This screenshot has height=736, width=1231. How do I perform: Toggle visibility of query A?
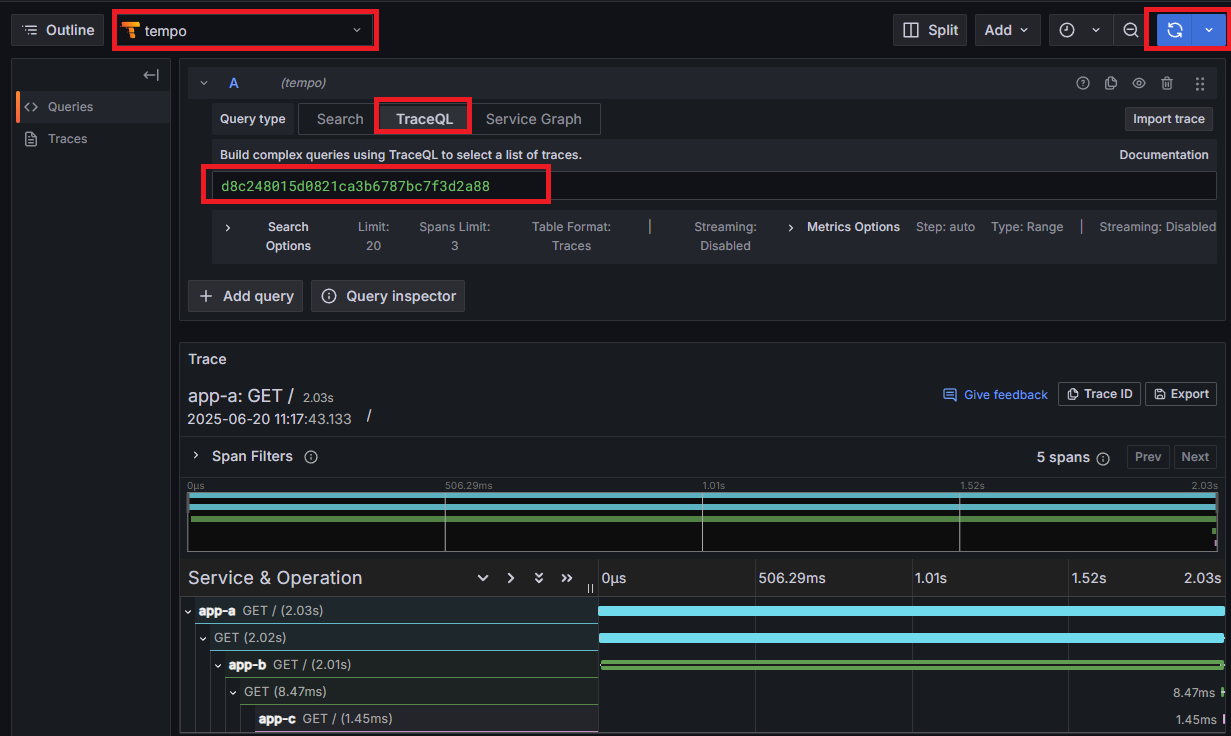click(x=1138, y=83)
